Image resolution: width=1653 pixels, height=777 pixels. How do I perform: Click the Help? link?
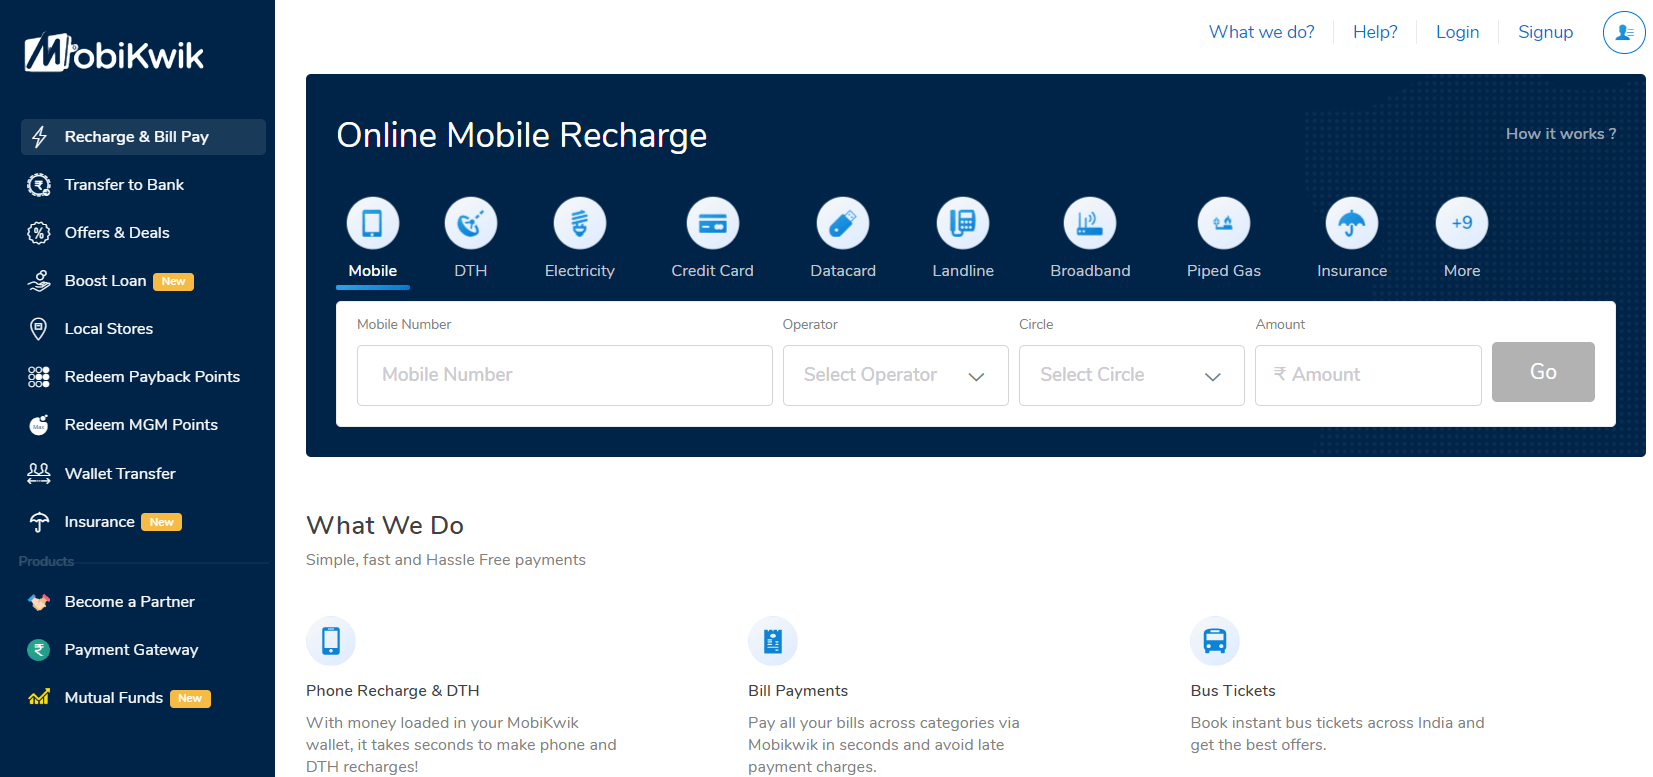pyautogui.click(x=1375, y=32)
